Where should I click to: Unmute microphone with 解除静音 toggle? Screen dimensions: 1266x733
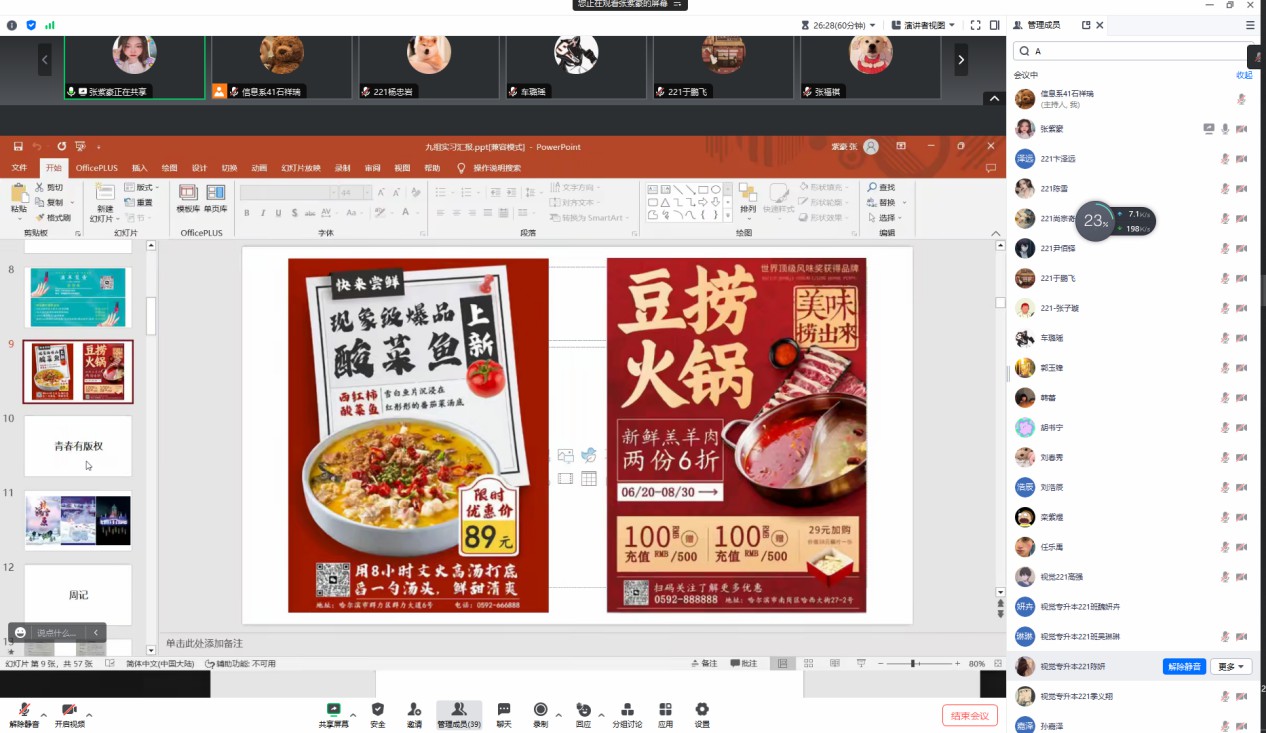23,711
